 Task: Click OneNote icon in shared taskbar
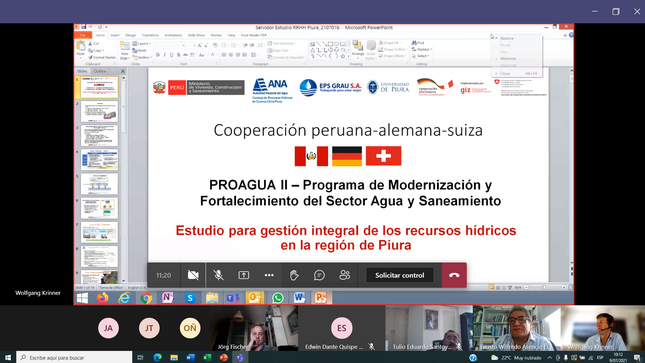pos(168,298)
